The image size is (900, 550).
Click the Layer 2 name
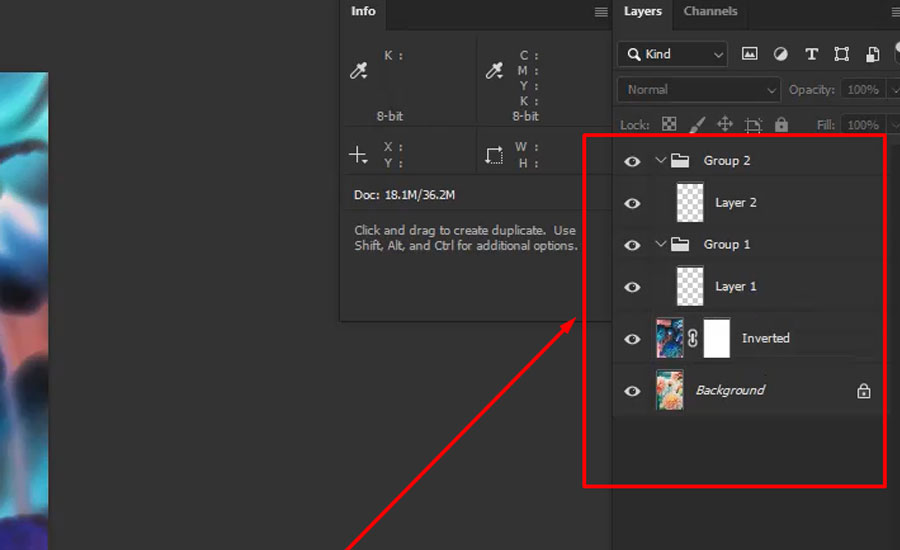tap(736, 203)
